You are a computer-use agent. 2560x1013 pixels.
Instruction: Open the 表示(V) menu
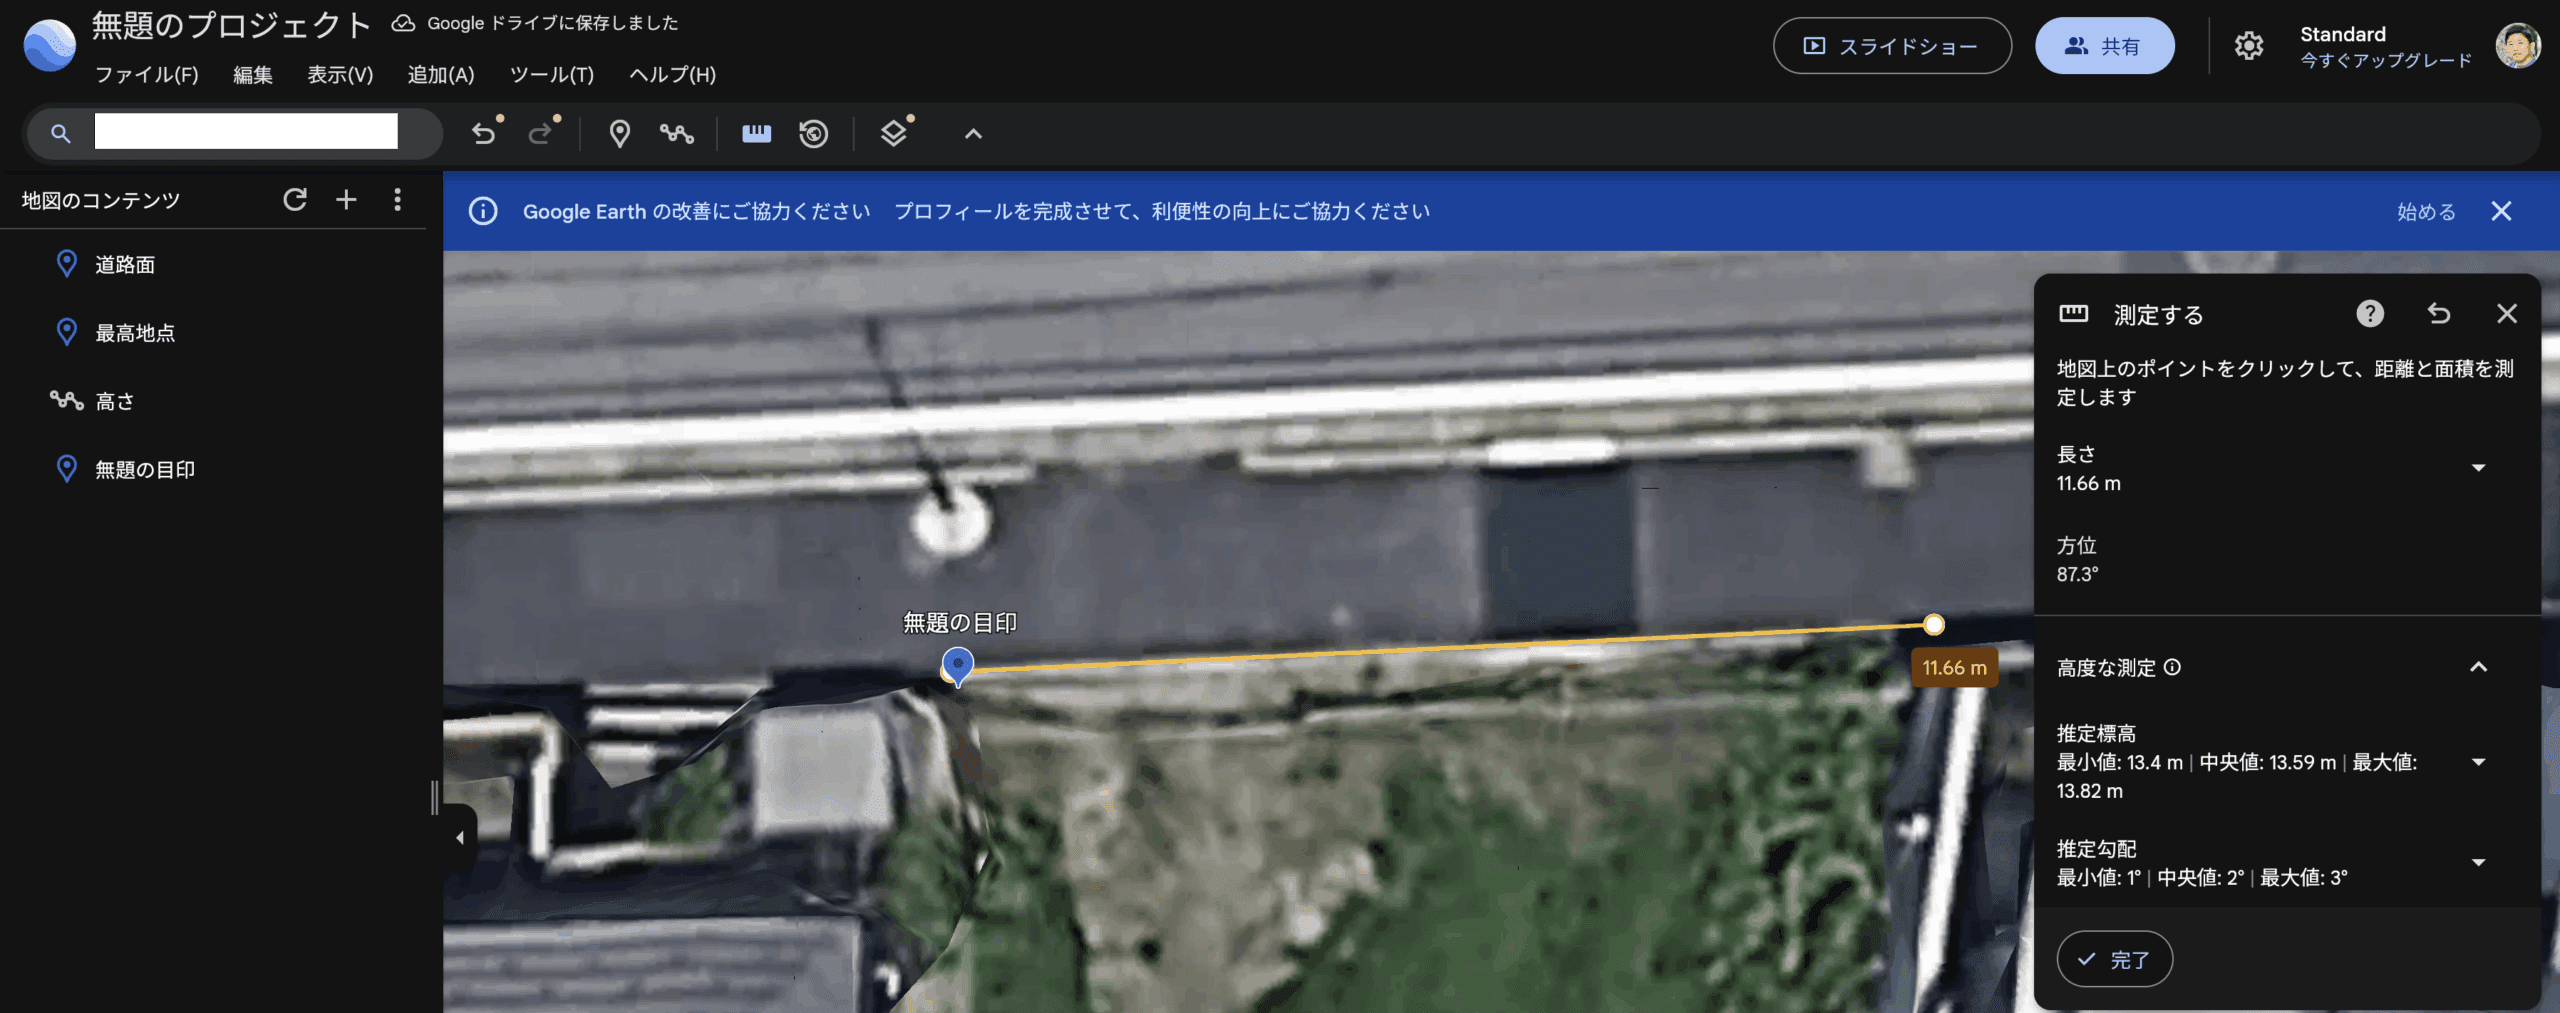point(340,75)
